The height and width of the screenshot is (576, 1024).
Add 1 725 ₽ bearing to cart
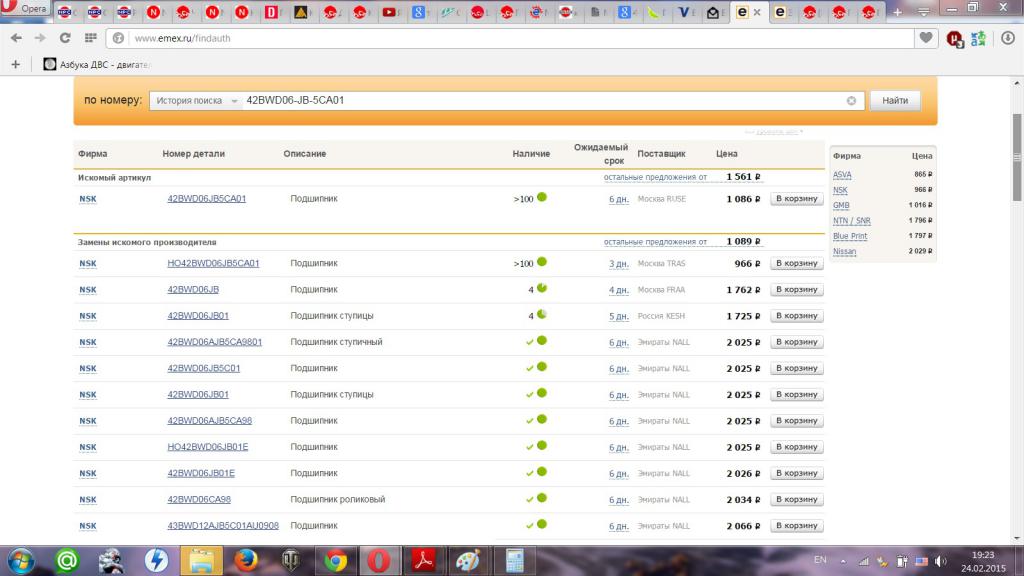tap(796, 315)
